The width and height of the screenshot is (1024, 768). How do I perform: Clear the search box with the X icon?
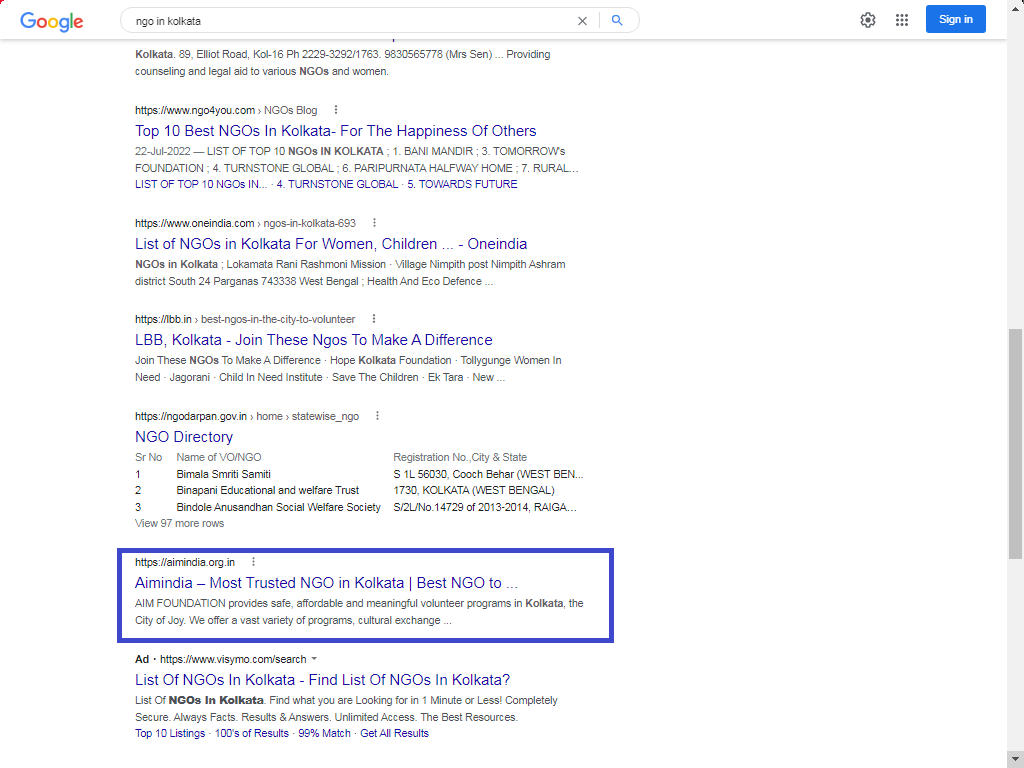click(582, 21)
